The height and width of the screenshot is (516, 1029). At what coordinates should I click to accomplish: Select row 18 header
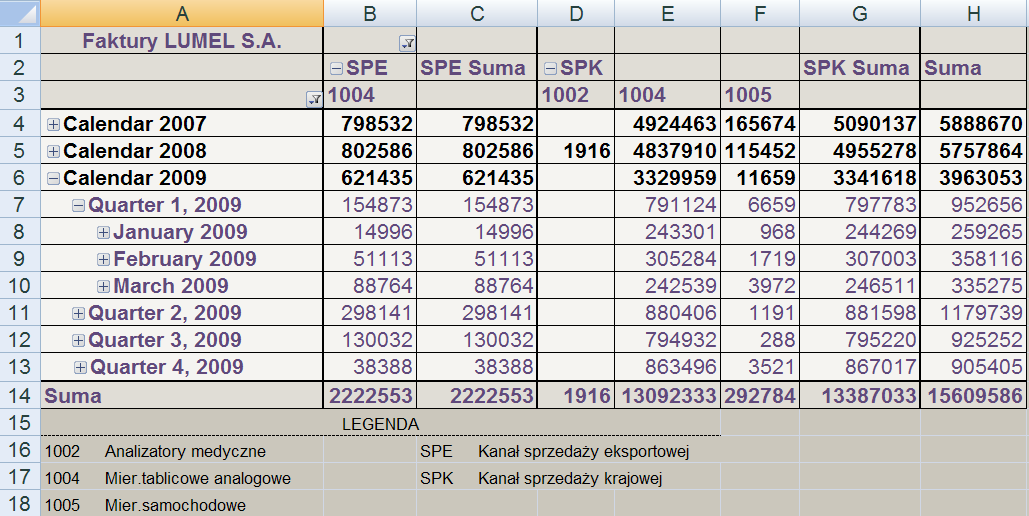point(20,504)
